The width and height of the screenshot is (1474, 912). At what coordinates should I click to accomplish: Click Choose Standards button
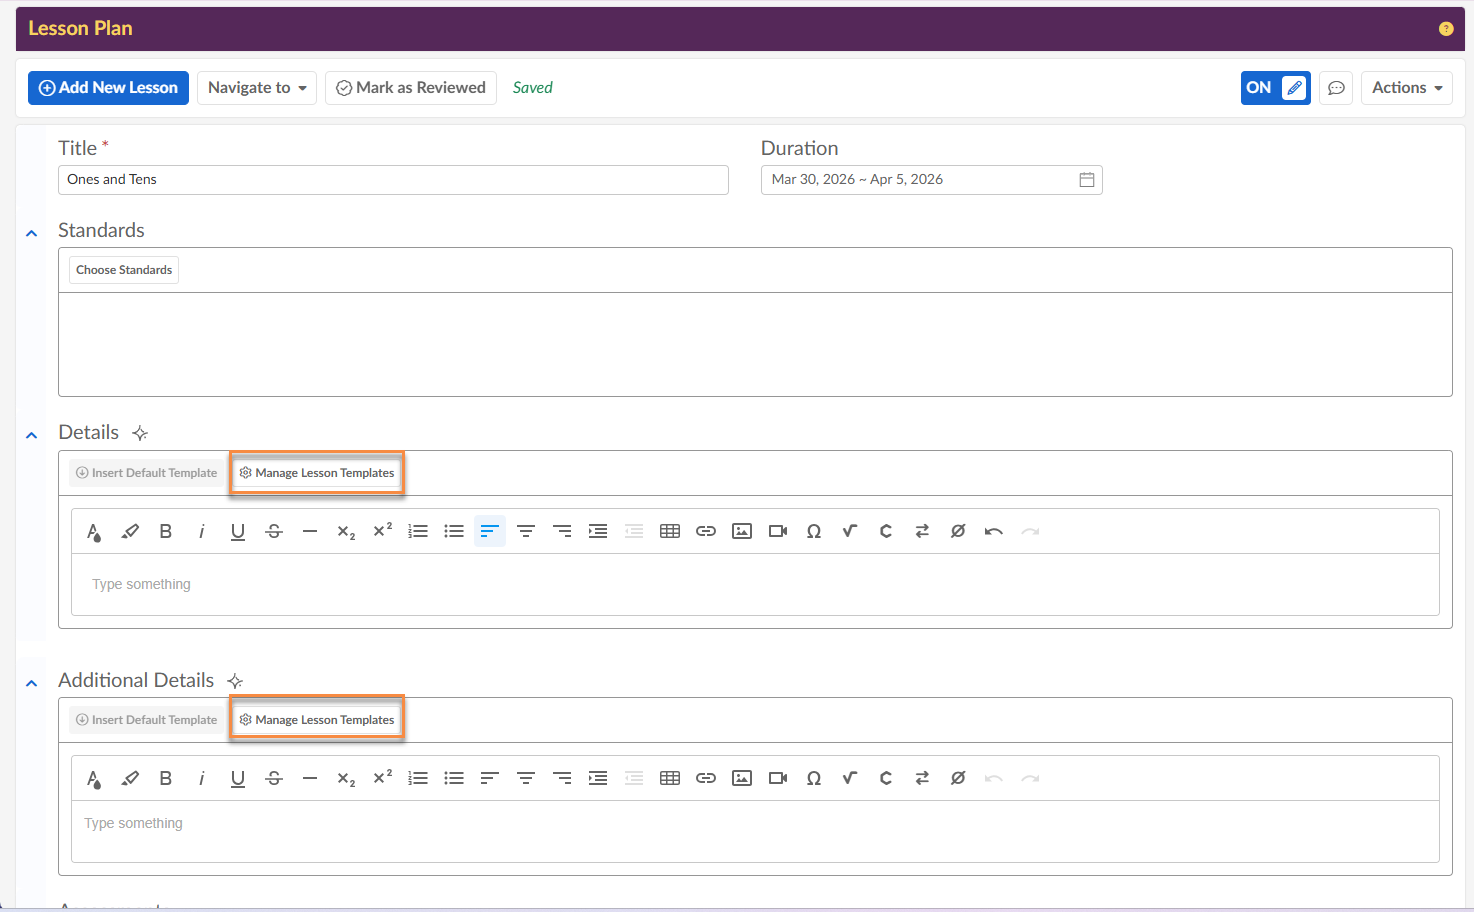click(124, 270)
